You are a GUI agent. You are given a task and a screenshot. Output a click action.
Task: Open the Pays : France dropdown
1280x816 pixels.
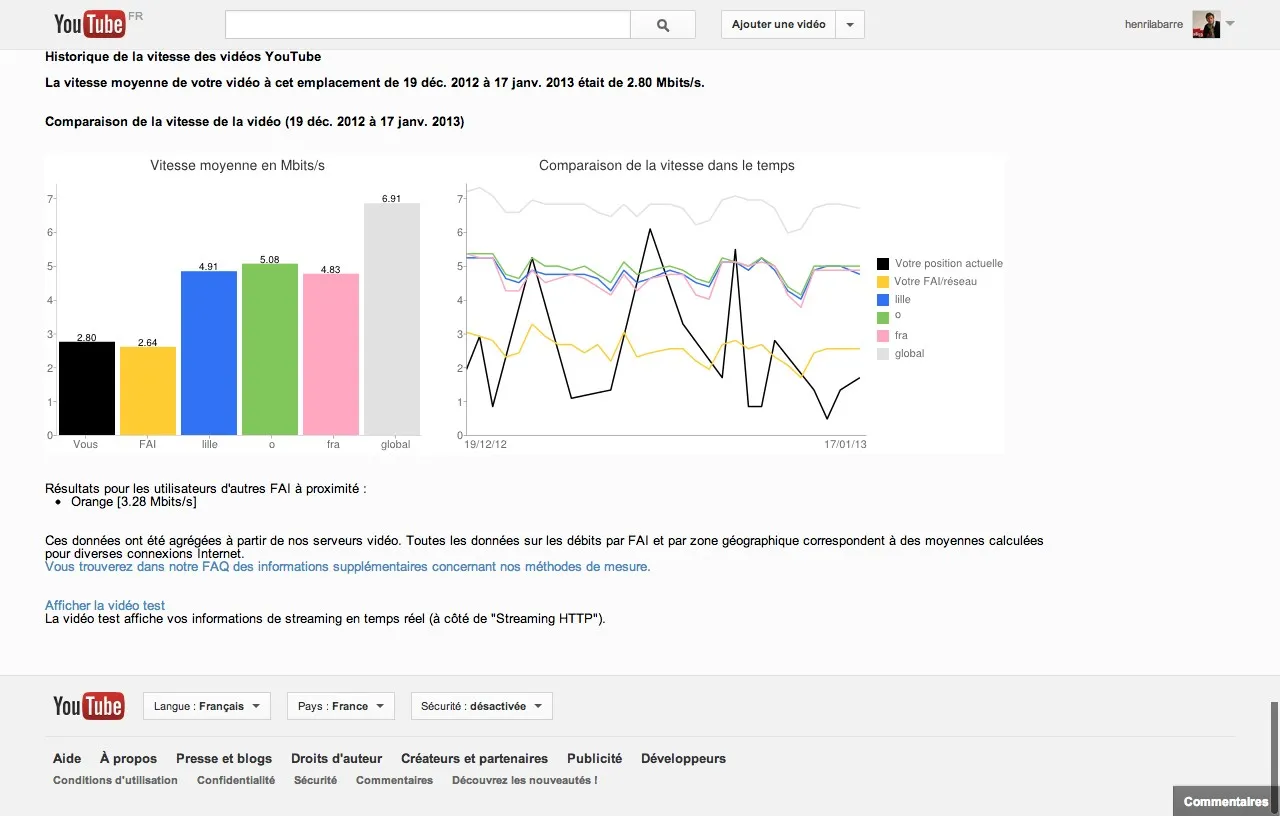[x=341, y=706]
